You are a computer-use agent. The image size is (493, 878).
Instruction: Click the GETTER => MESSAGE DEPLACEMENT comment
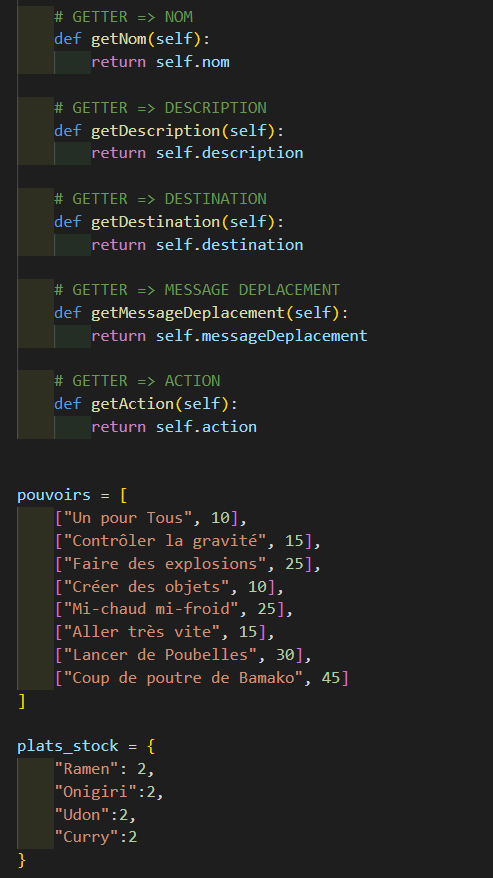point(197,290)
